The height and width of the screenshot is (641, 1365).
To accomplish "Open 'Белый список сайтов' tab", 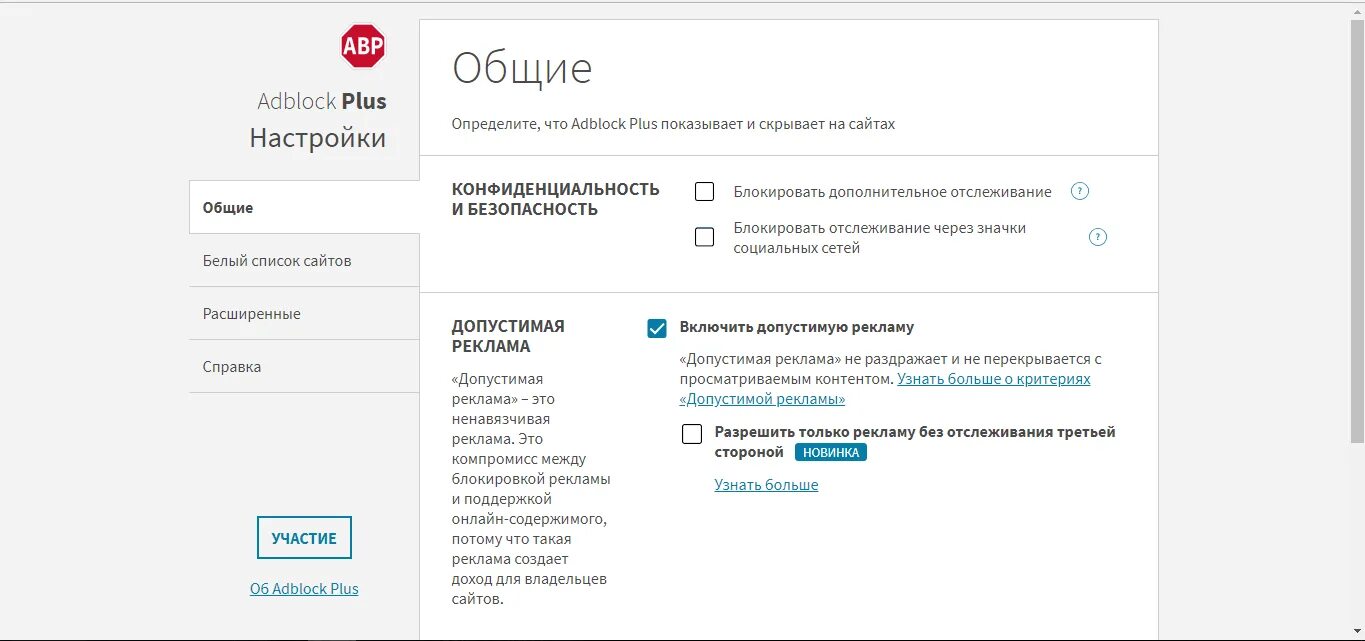I will tap(304, 260).
